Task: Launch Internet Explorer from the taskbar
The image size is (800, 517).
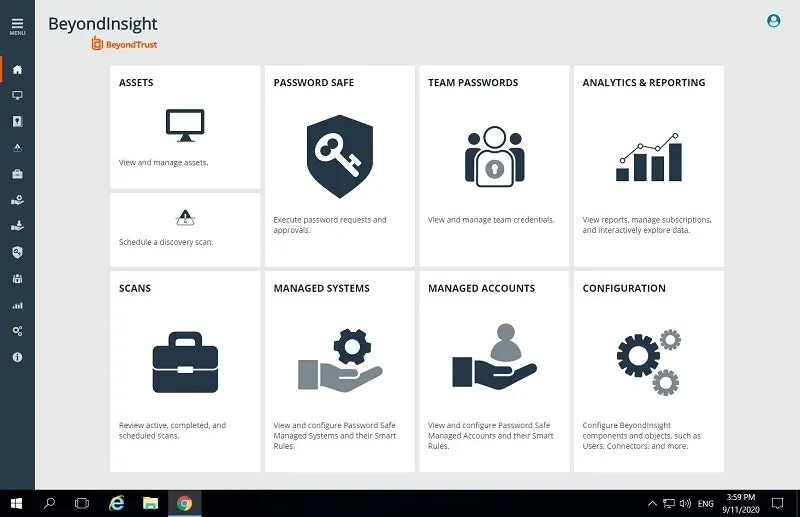Action: point(116,504)
